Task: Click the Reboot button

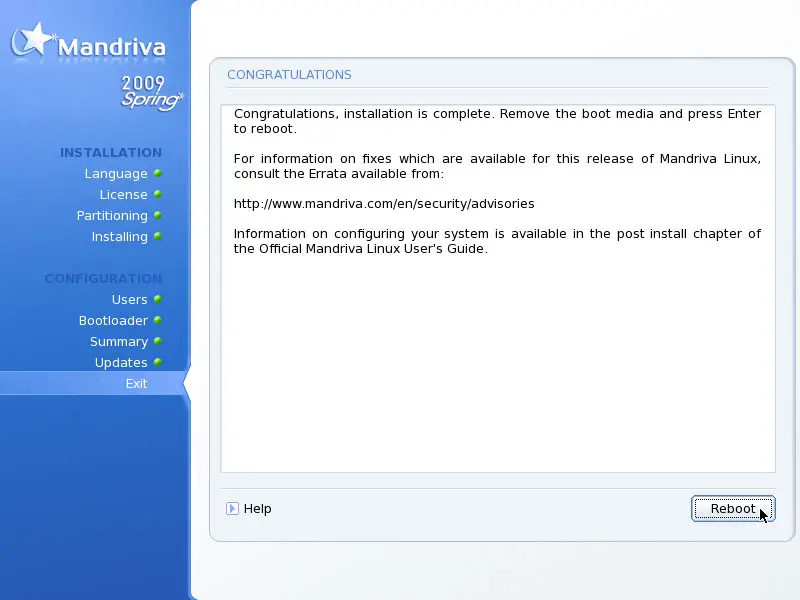Action: pyautogui.click(x=733, y=509)
